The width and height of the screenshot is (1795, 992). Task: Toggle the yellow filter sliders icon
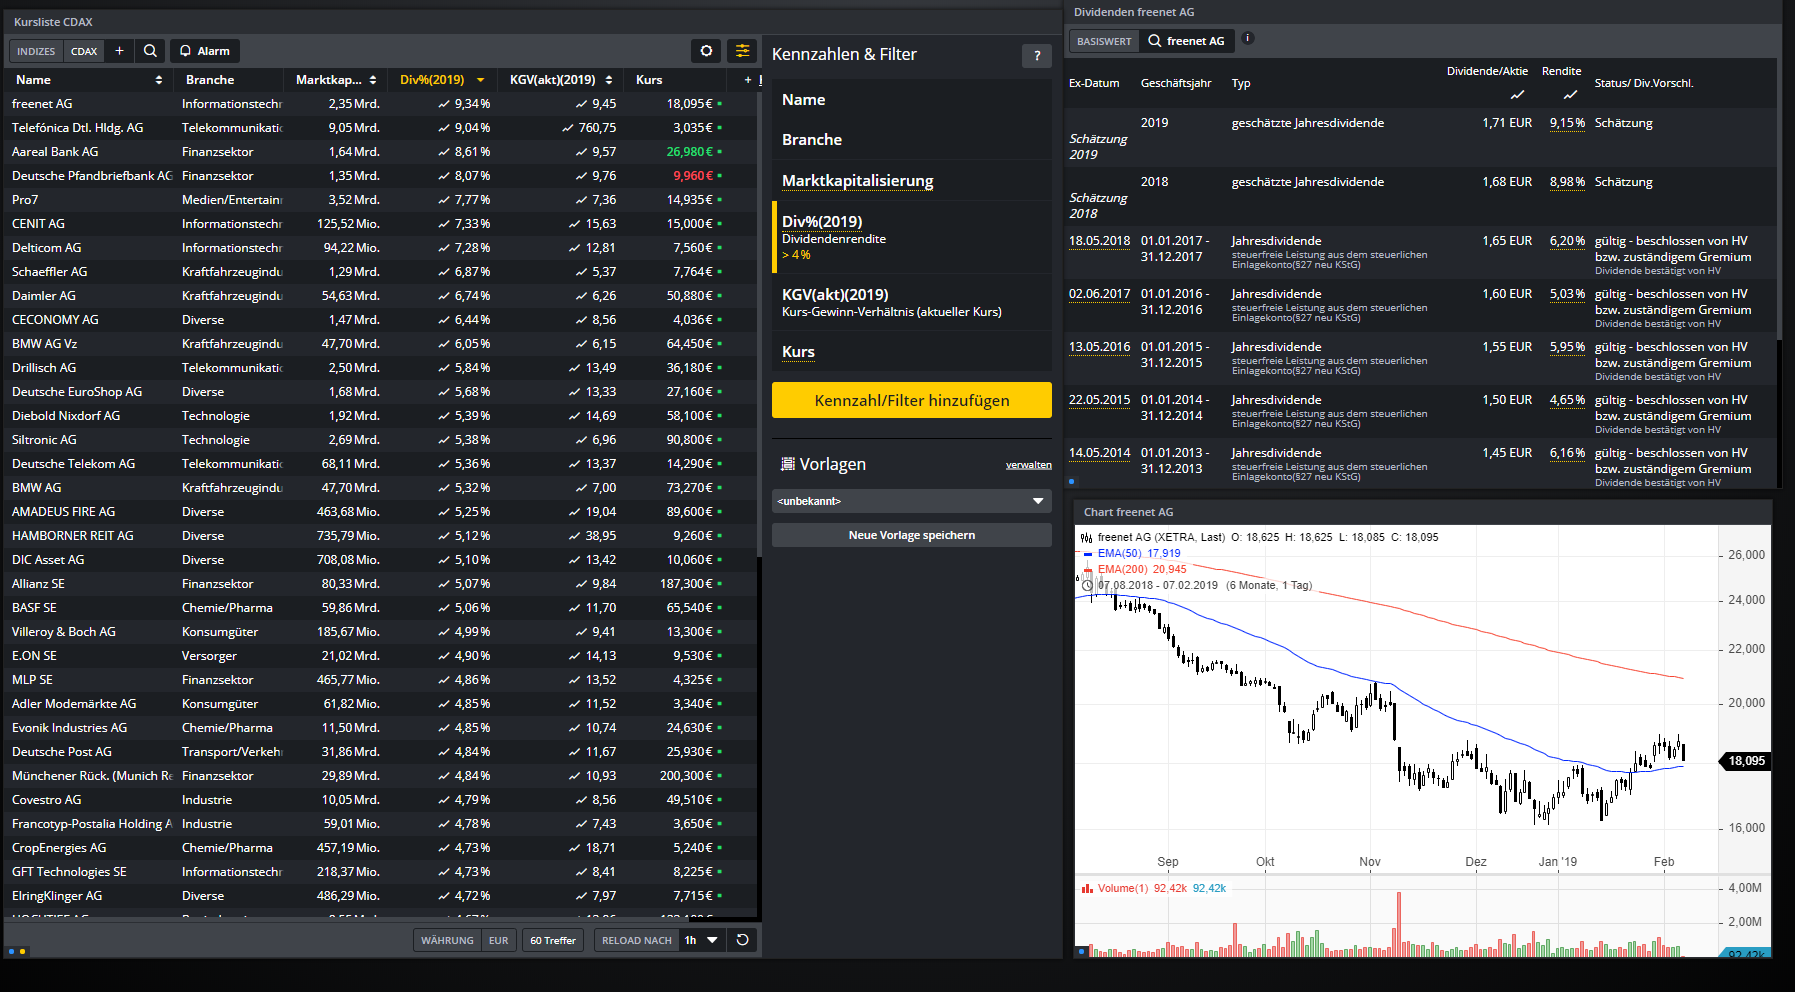(x=742, y=51)
